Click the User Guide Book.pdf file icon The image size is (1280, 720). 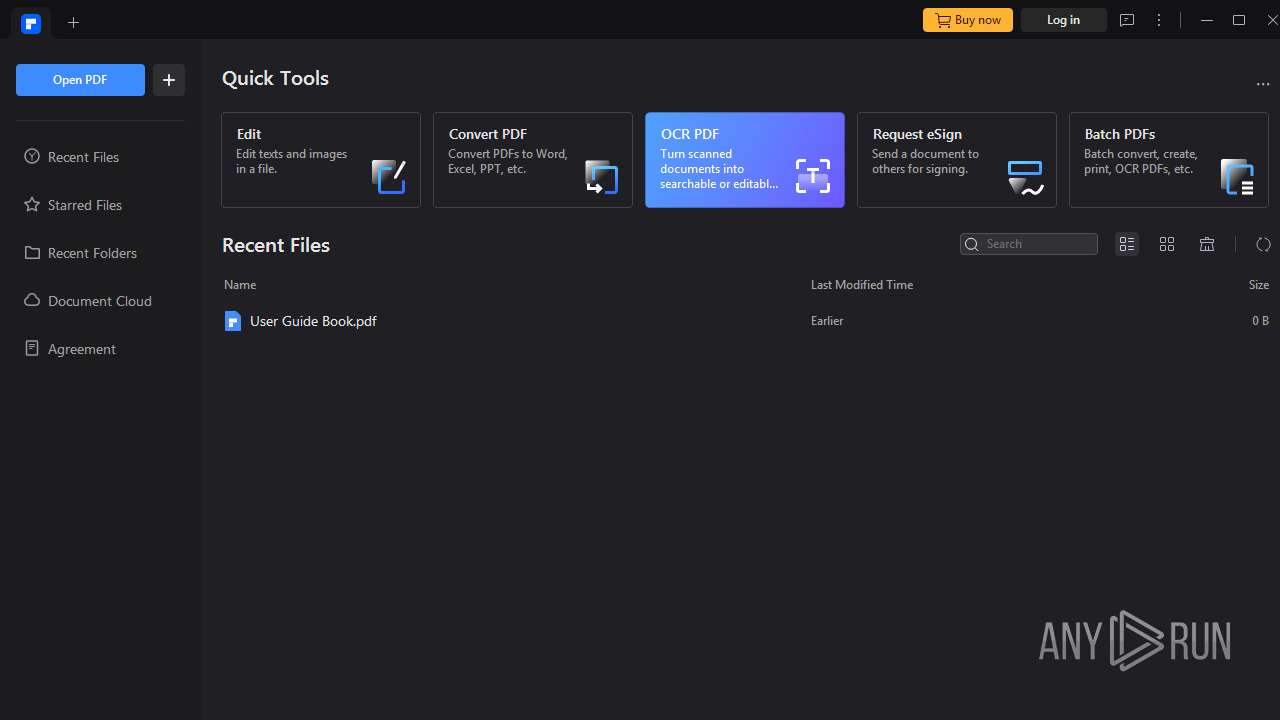click(x=233, y=321)
